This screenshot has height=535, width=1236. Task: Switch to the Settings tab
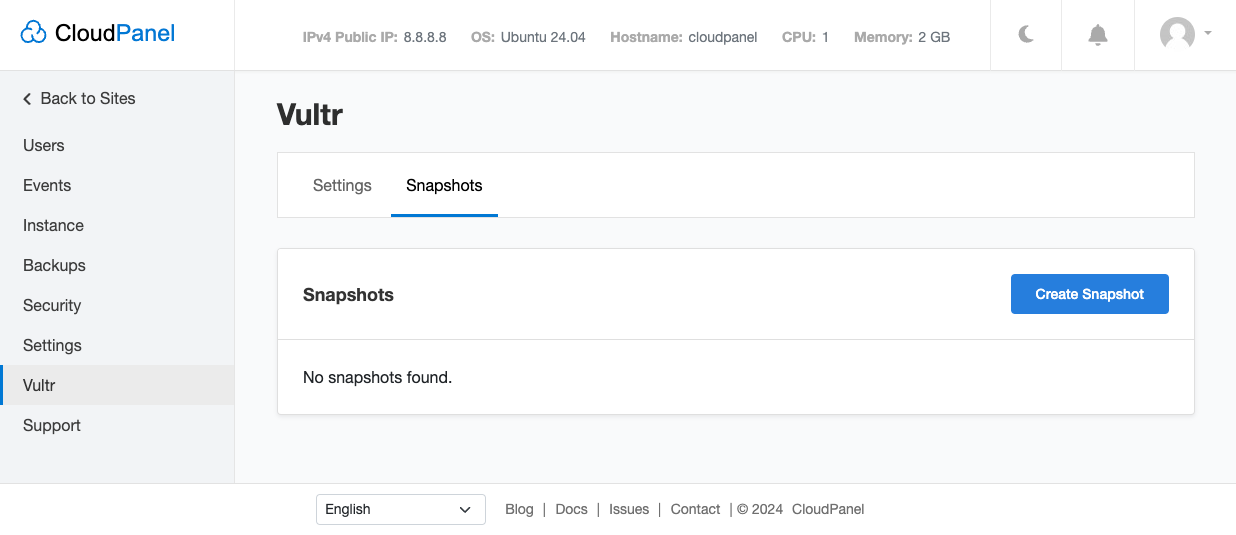pyautogui.click(x=342, y=186)
